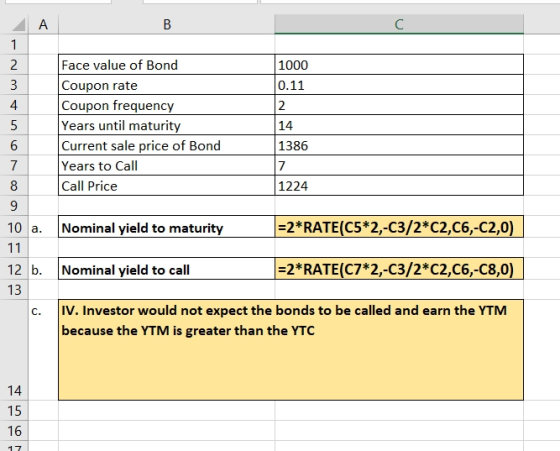Select row 1 header
This screenshot has height=451, width=560.
point(14,45)
